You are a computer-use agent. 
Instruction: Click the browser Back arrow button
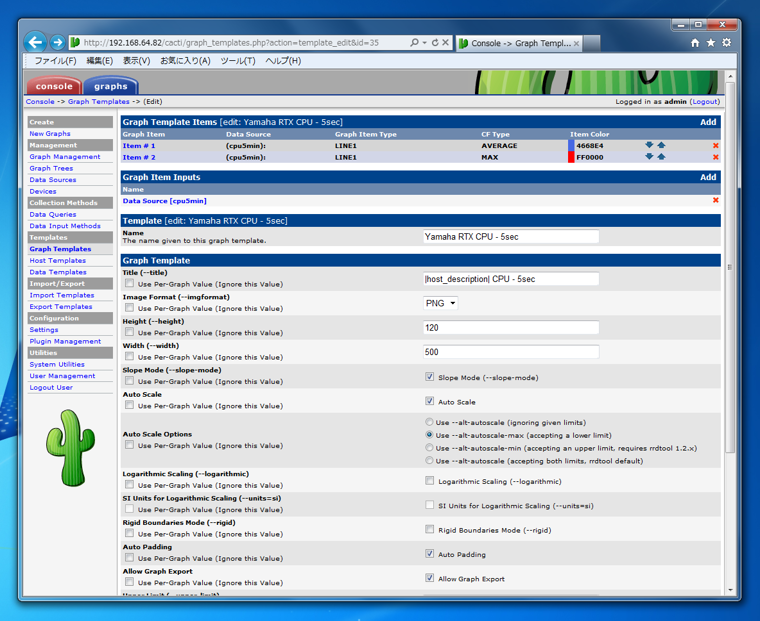[x=35, y=43]
